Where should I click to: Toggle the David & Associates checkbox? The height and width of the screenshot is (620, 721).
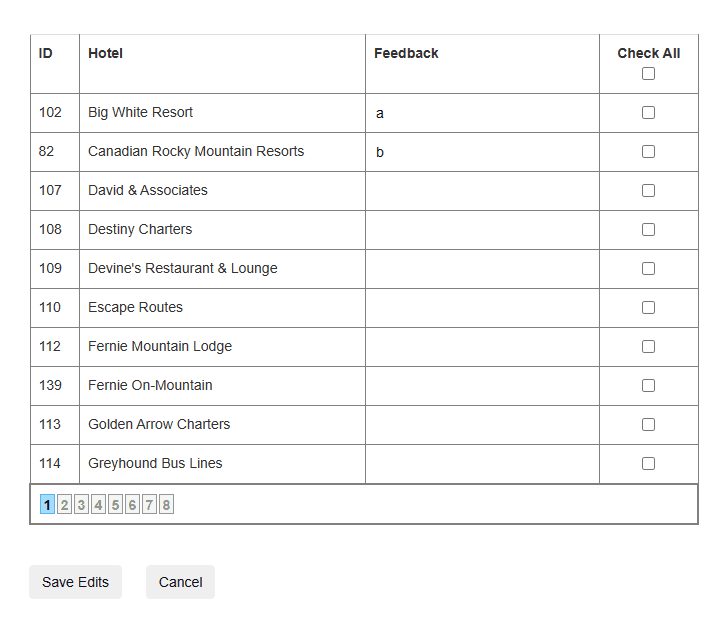[648, 191]
